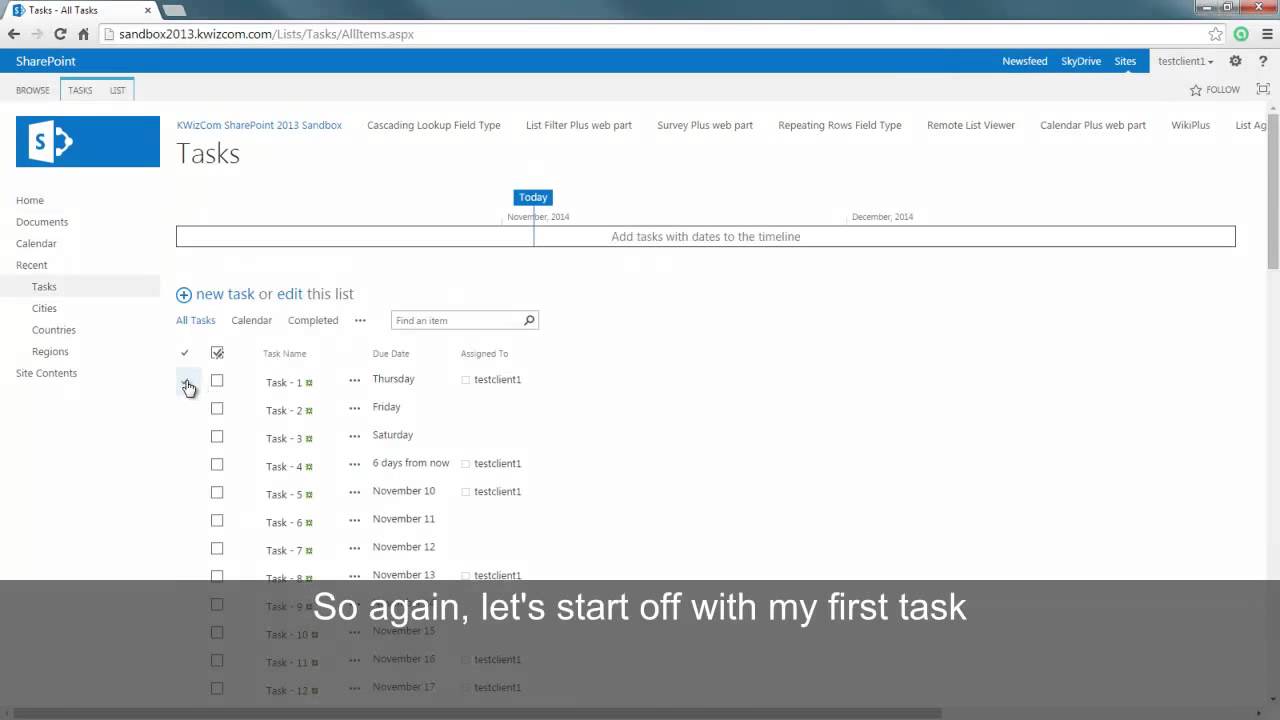The height and width of the screenshot is (720, 1280).
Task: Click the testclient1 assignee of Task - 4
Action: click(497, 464)
